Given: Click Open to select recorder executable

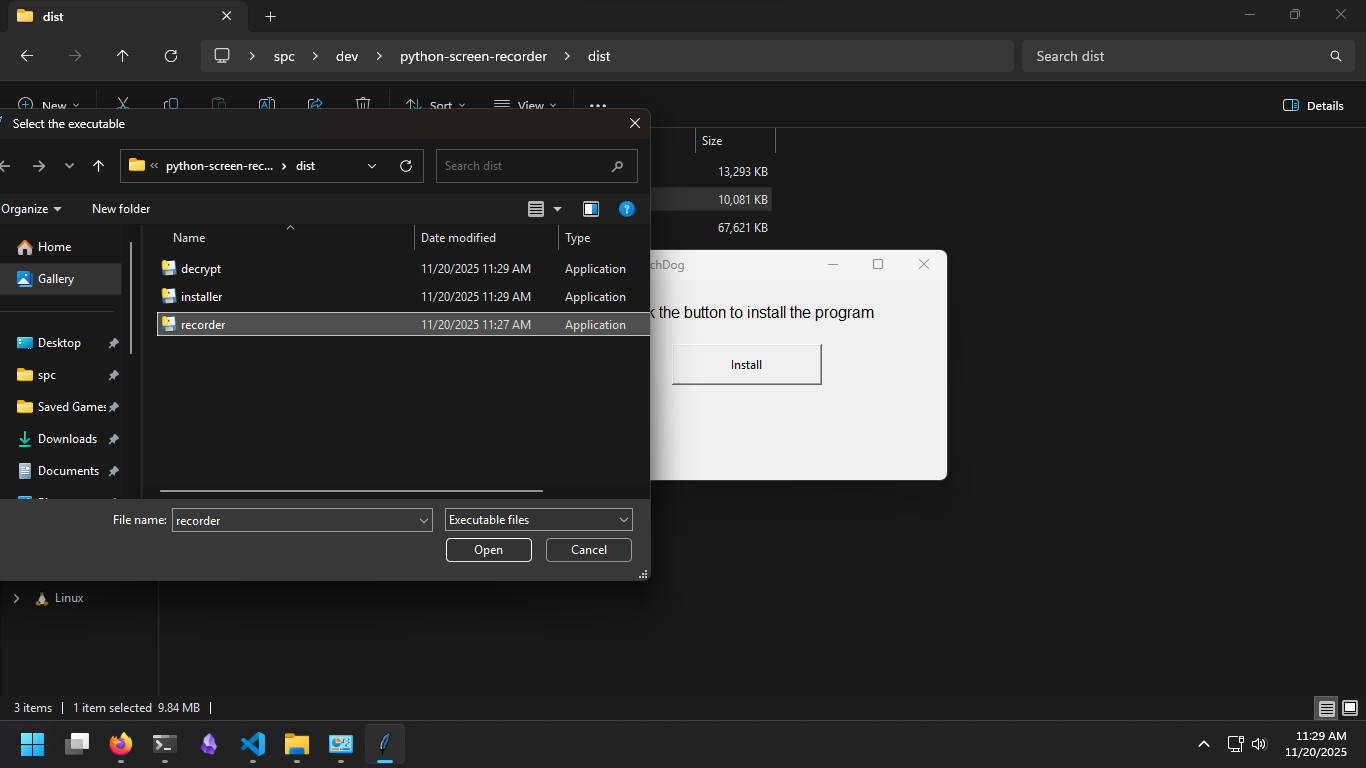Looking at the screenshot, I should [488, 550].
